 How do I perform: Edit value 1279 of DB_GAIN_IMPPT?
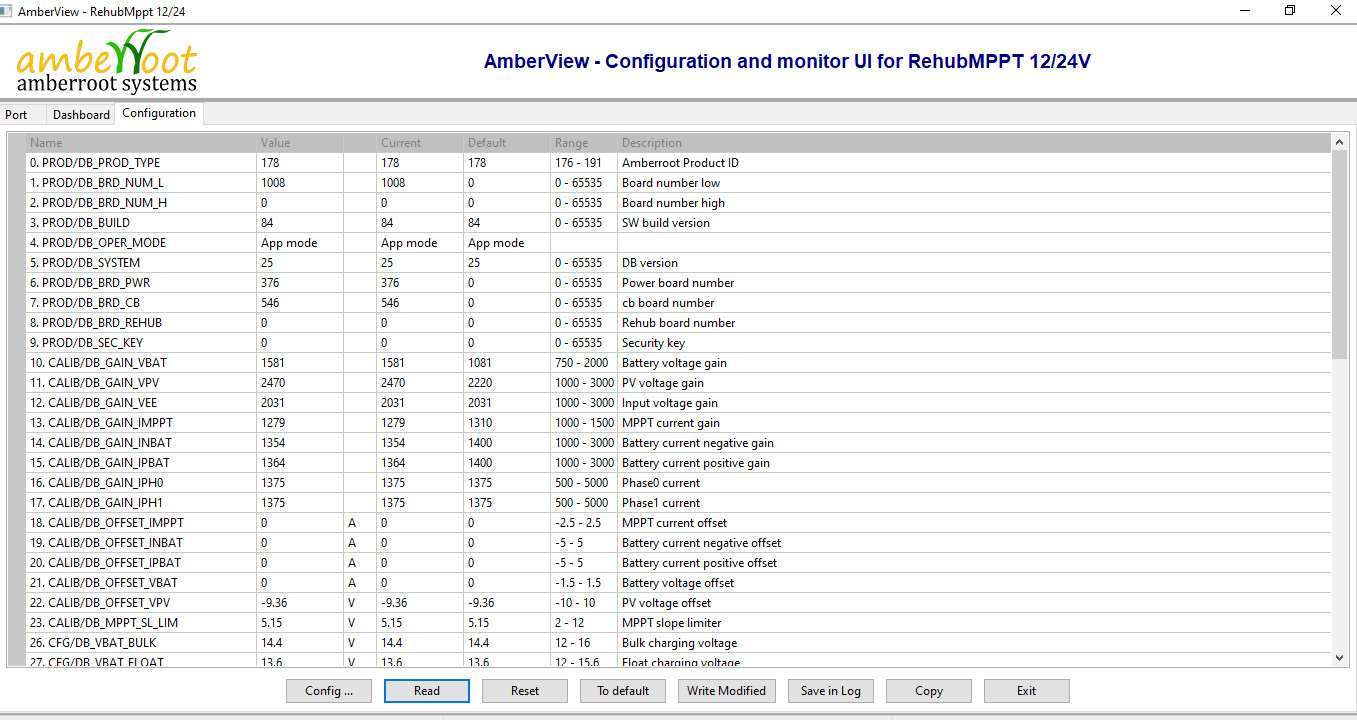[x=300, y=423]
